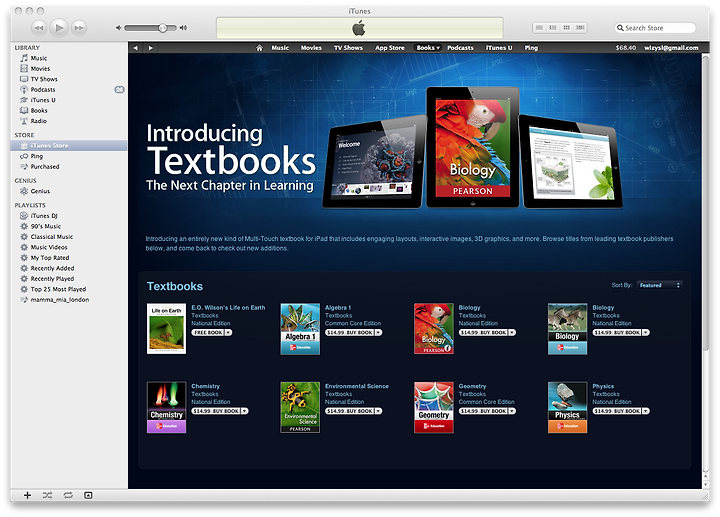Open dropdown arrow beside Chemistry buy button
The height and width of the screenshot is (517, 720).
[245, 411]
